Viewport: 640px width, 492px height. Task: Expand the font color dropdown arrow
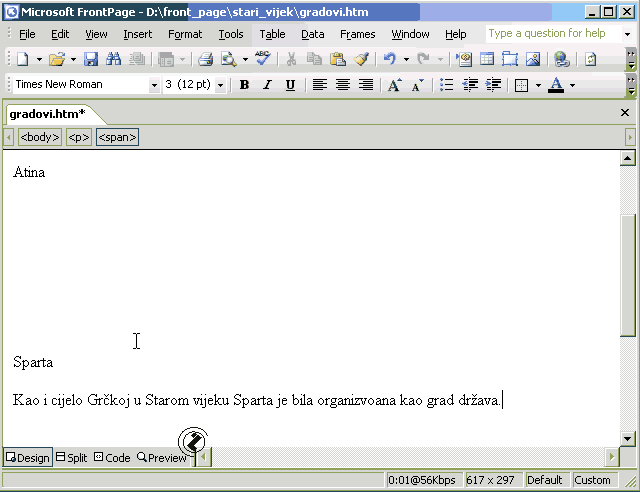(x=572, y=85)
